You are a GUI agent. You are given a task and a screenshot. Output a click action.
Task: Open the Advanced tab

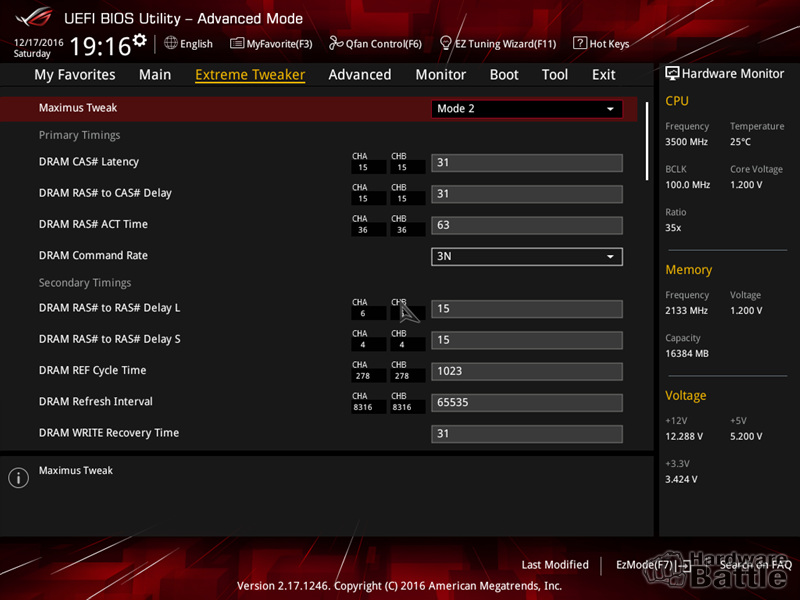[x=360, y=74]
